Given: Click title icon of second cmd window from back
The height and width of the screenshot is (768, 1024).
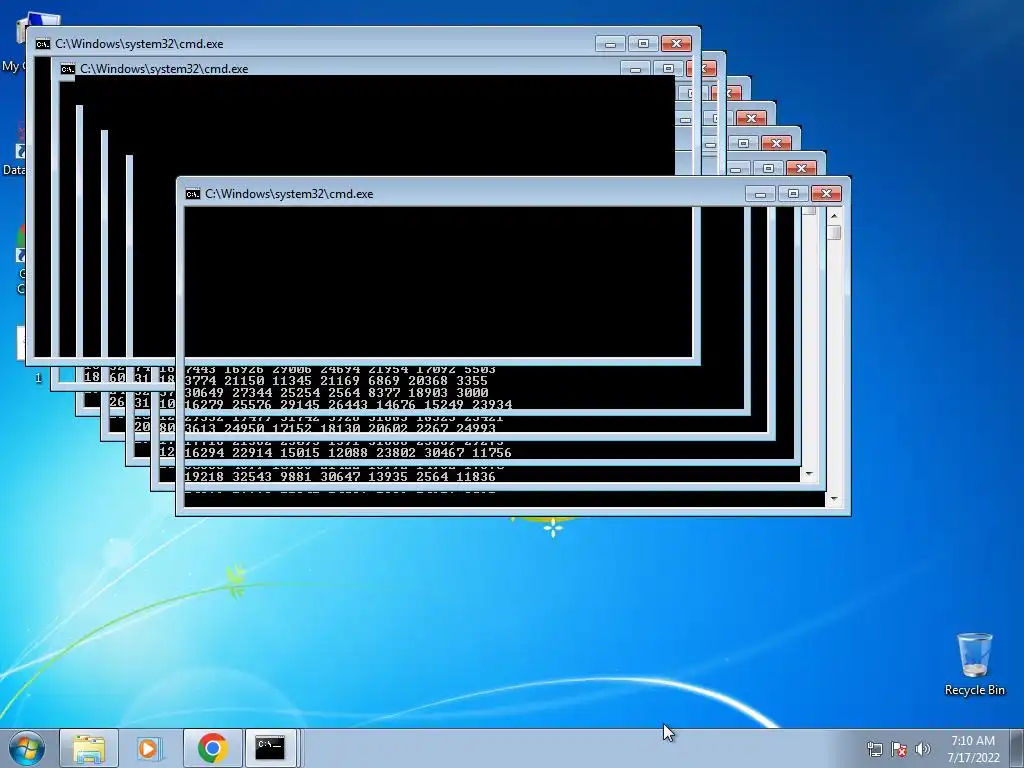Looking at the screenshot, I should point(67,69).
